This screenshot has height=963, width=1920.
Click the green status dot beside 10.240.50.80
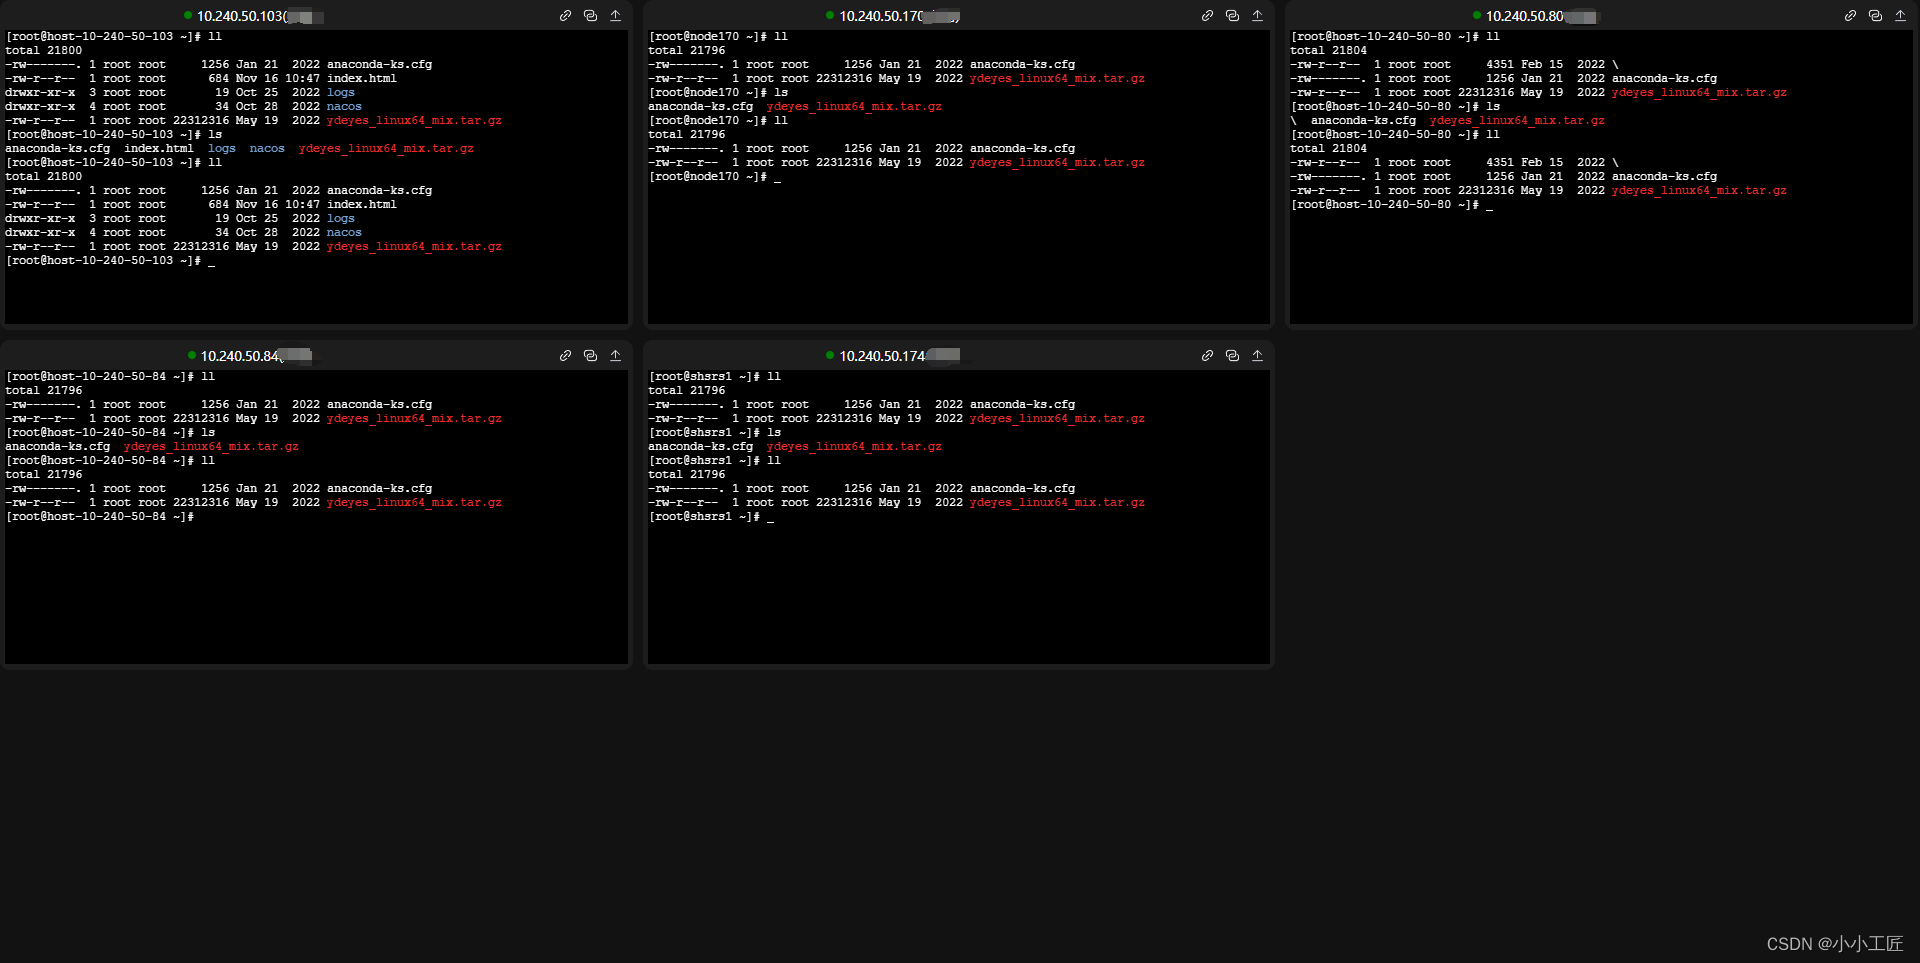(x=1477, y=15)
